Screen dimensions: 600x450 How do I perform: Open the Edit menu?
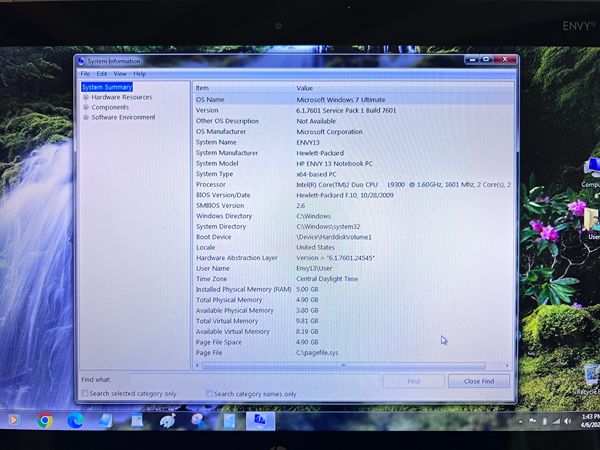[101, 73]
